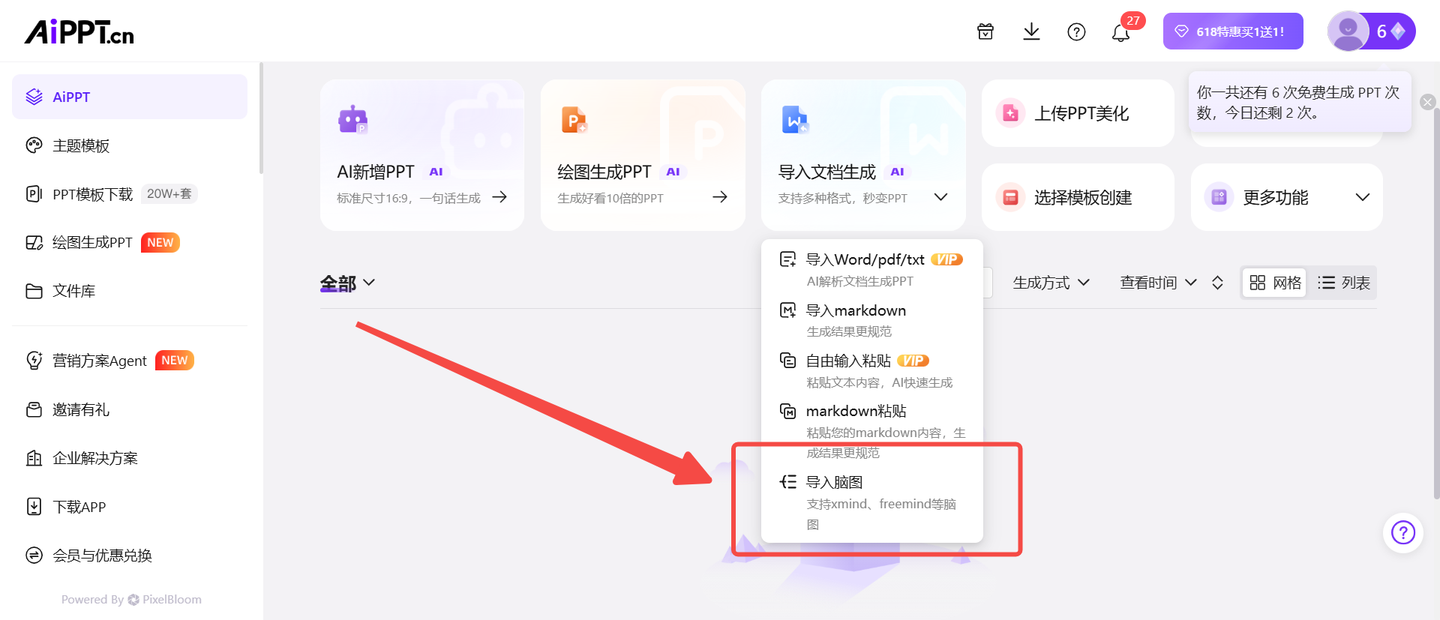Open the 绘图生成PPT card arrow

(719, 197)
